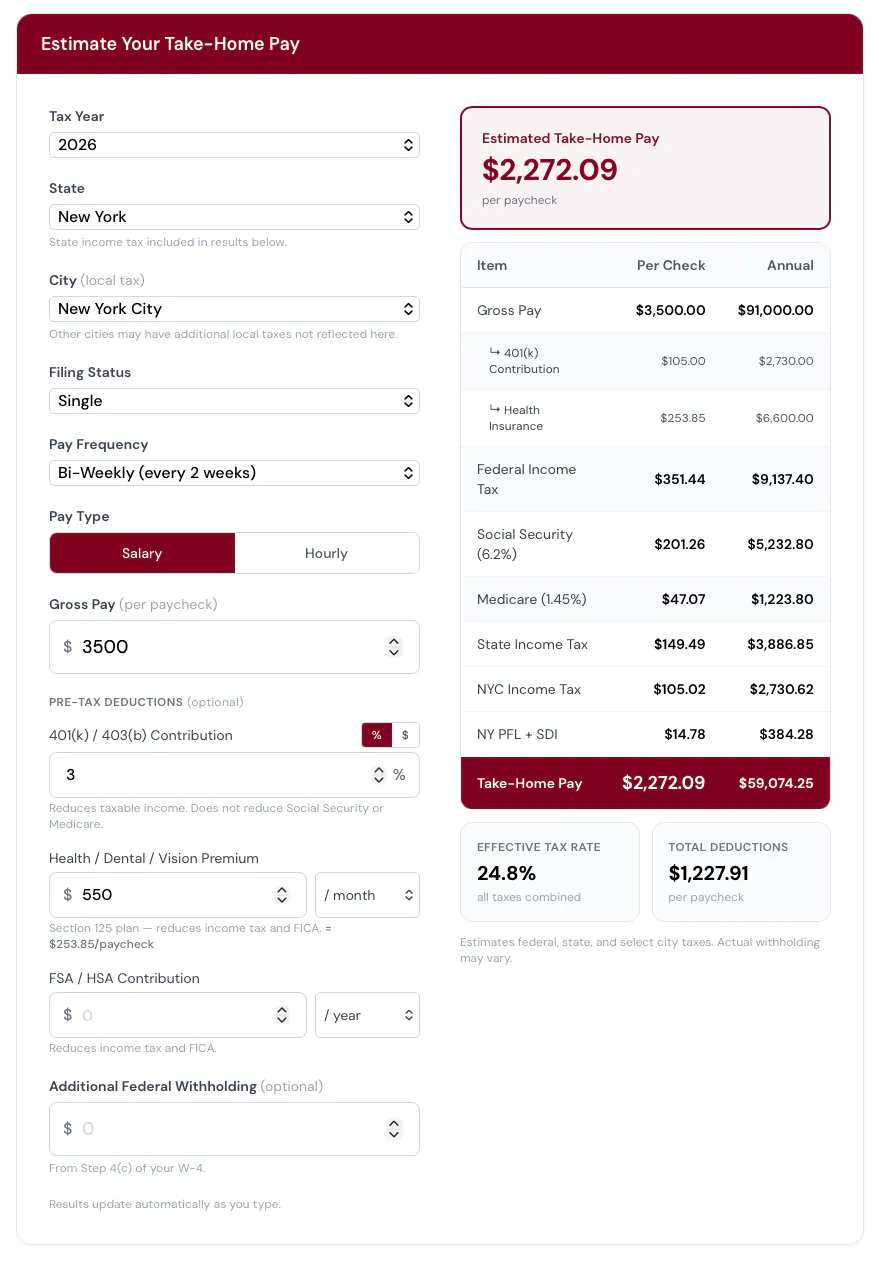Screen dimensions: 879x1265
Task: Toggle 401(k) contribution to dollar mode
Action: [405, 735]
